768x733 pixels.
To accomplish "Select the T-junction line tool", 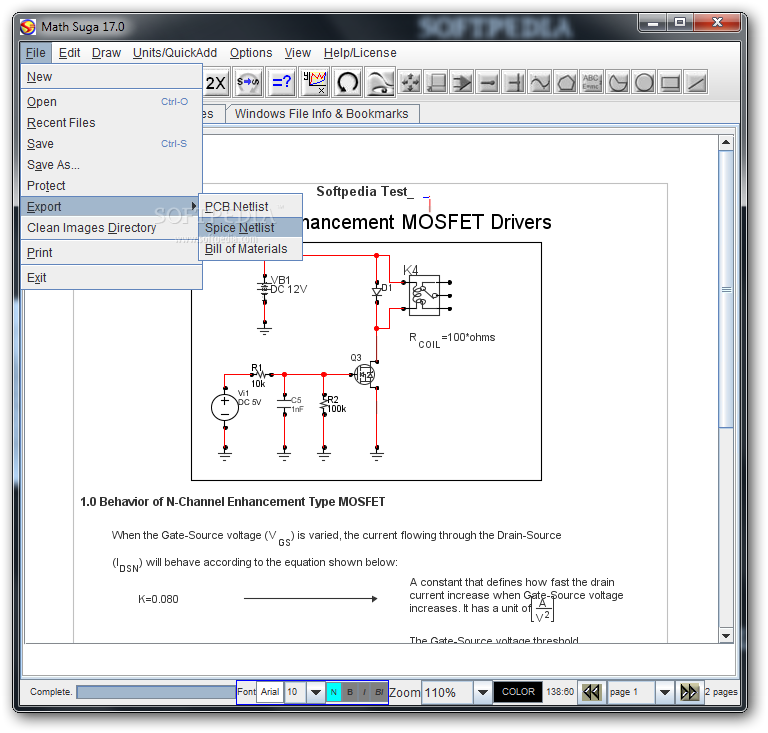I will [x=514, y=82].
